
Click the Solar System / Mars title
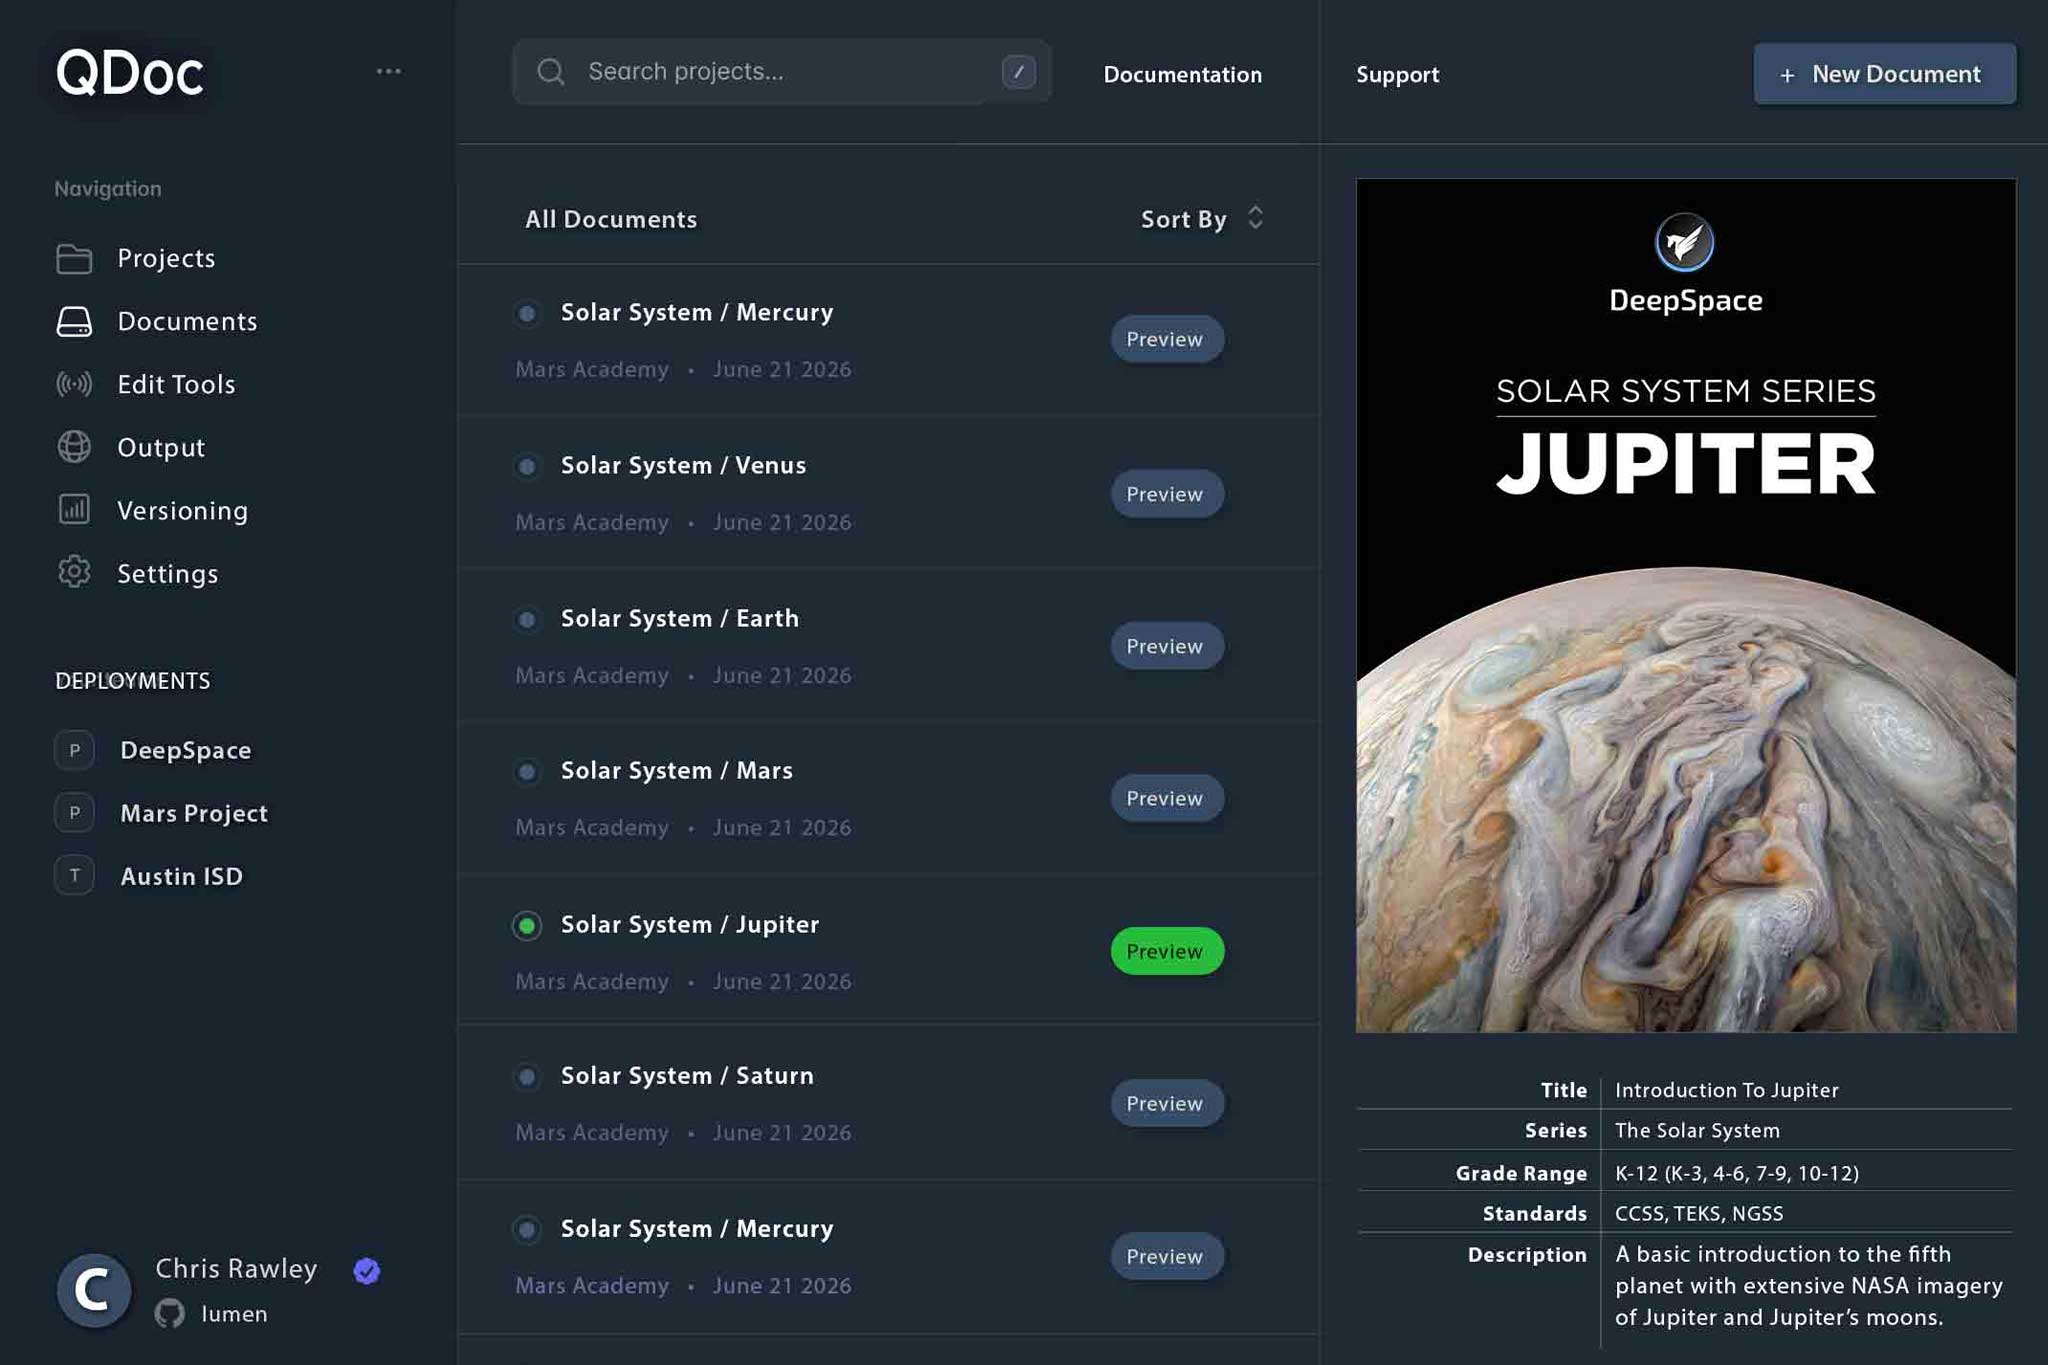[677, 770]
